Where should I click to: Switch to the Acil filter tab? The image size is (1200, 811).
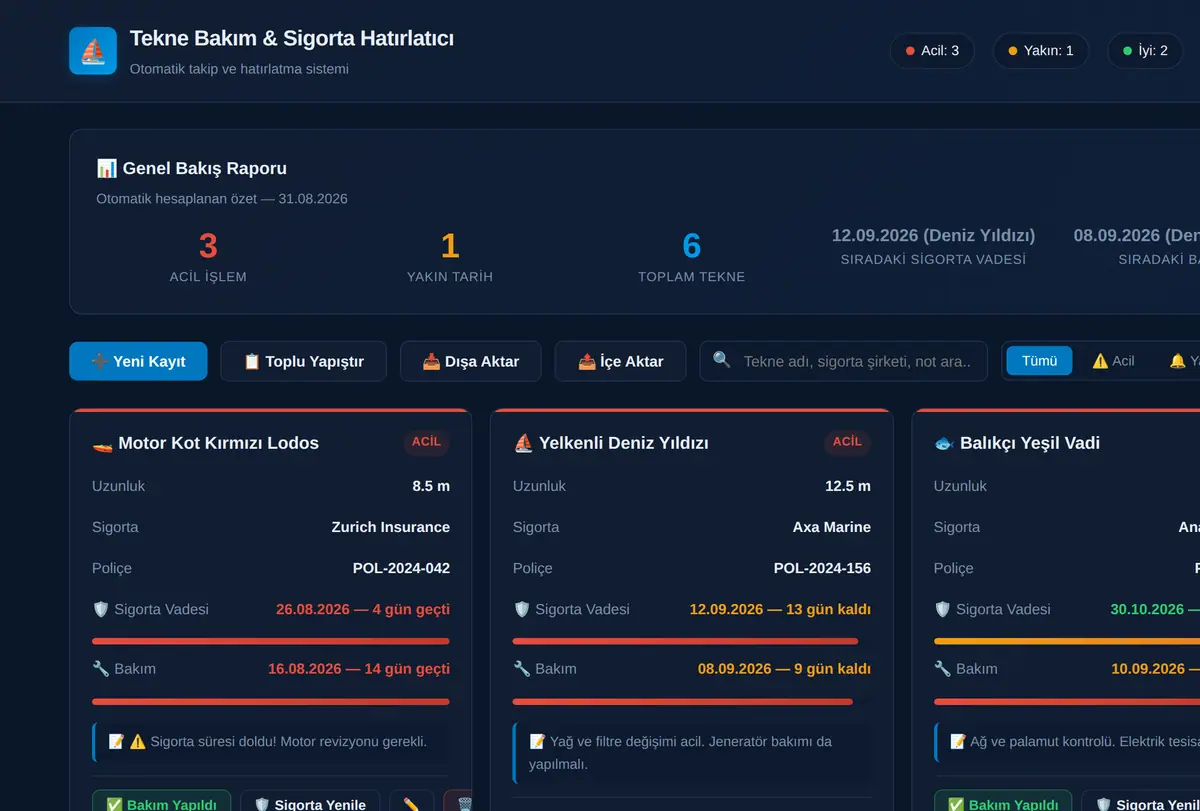click(x=1113, y=361)
